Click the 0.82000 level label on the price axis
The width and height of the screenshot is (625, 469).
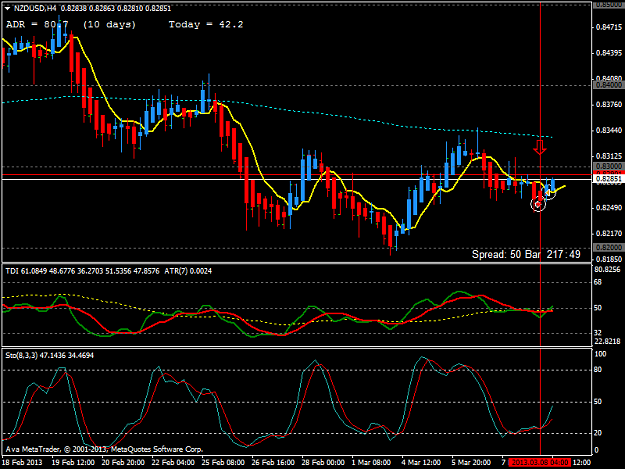click(x=609, y=247)
